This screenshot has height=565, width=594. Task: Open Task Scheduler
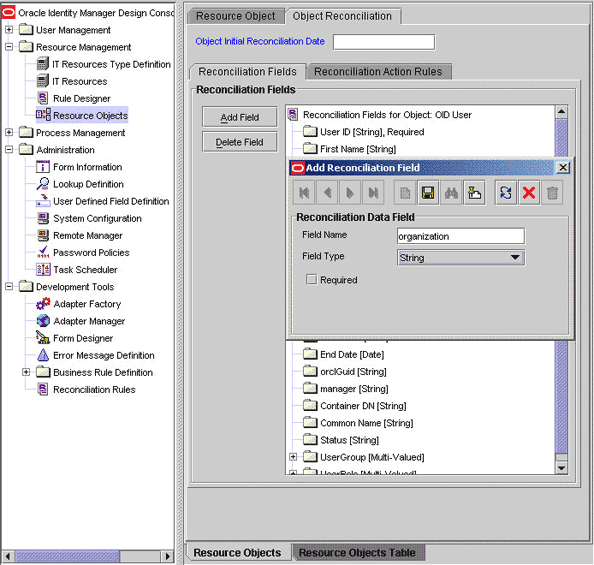click(85, 270)
